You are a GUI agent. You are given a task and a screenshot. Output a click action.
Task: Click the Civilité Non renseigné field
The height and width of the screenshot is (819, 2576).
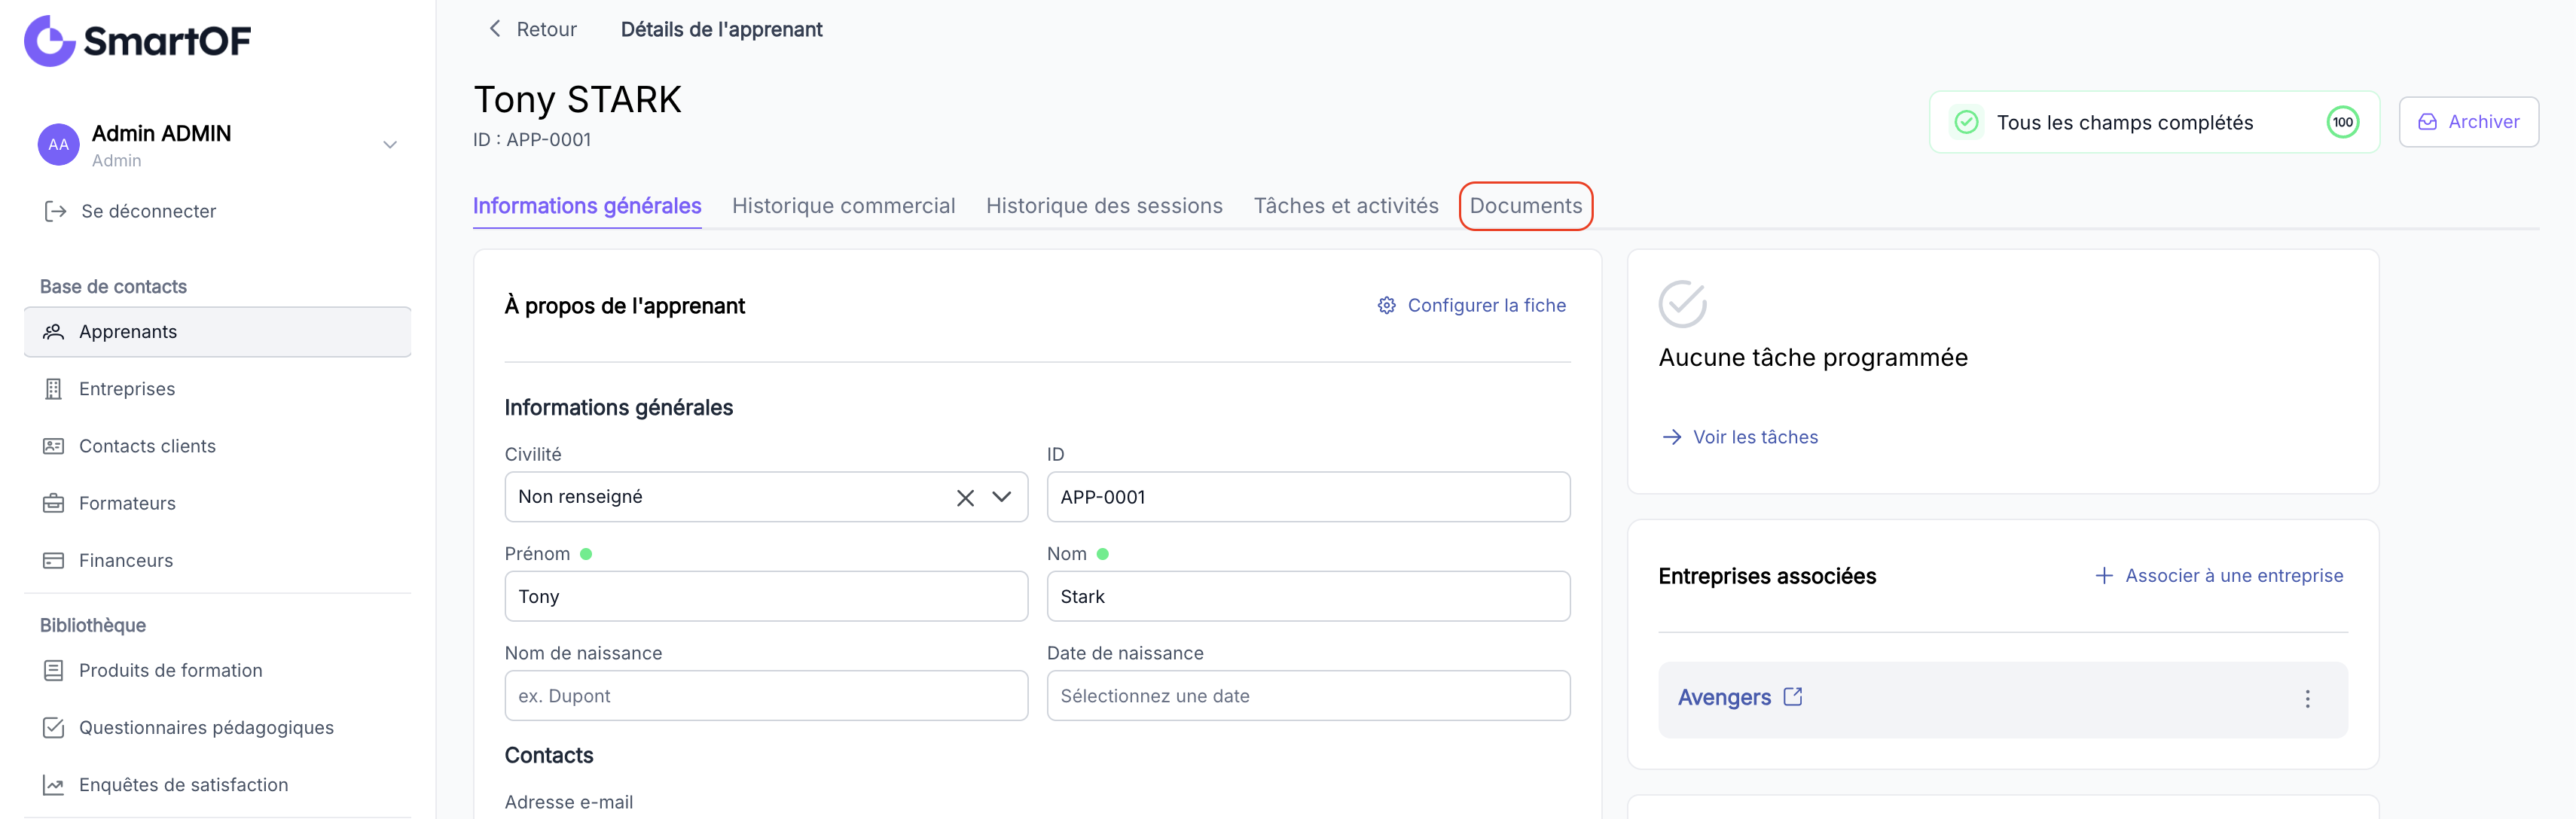766,497
